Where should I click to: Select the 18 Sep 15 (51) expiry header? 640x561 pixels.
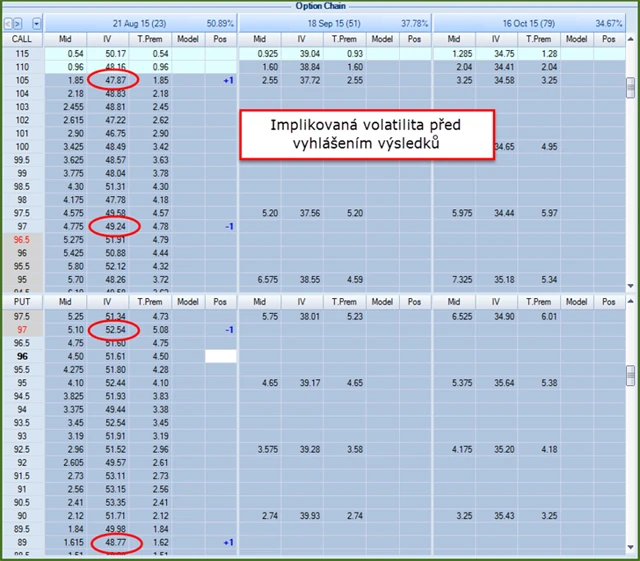coord(334,23)
